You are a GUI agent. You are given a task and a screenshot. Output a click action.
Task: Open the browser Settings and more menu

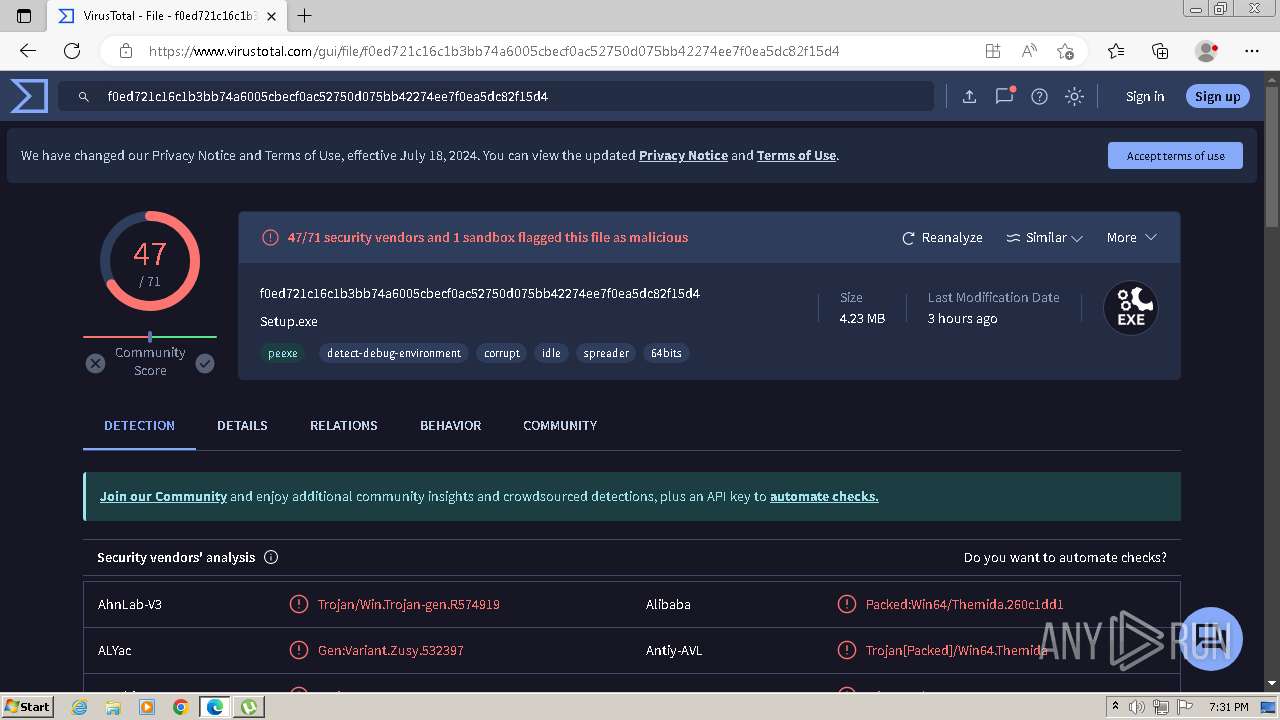tap(1252, 51)
